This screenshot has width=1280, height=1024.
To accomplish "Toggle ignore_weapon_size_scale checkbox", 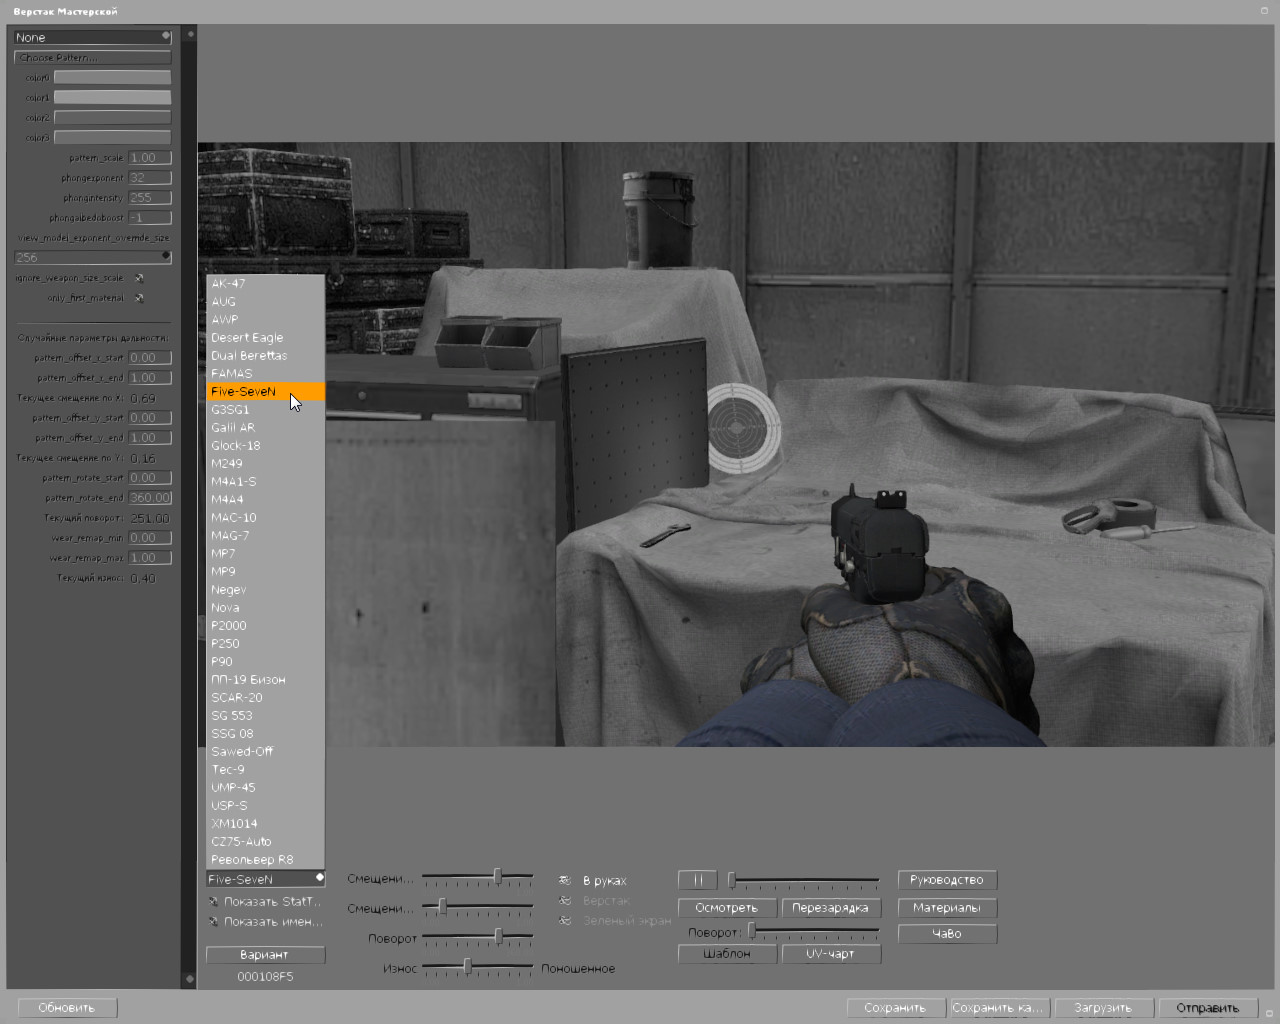I will point(139,278).
